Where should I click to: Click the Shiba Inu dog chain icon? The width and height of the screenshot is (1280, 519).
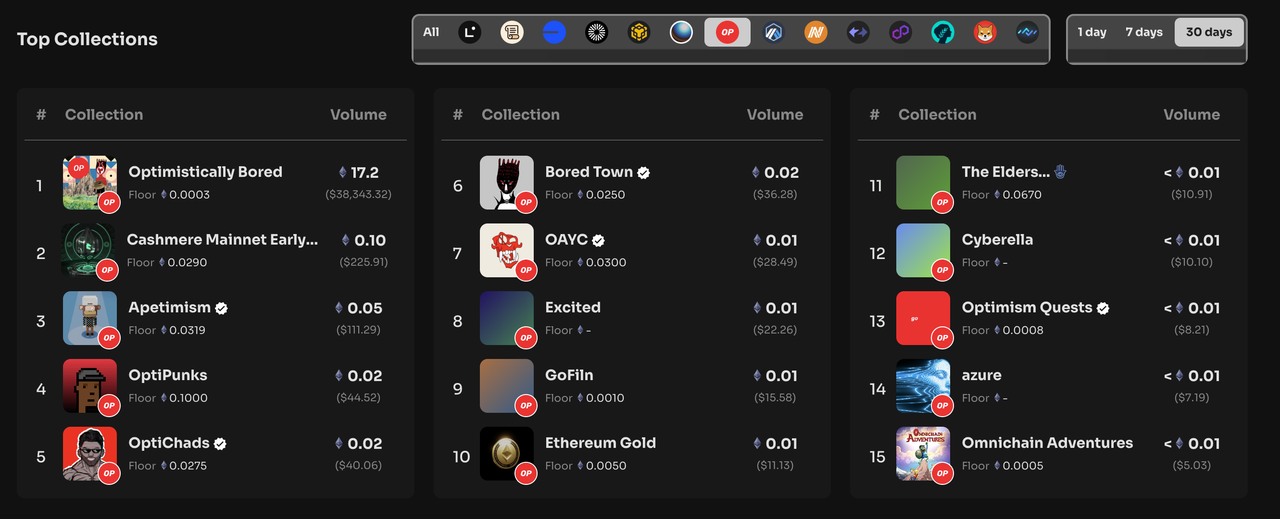[x=985, y=33]
